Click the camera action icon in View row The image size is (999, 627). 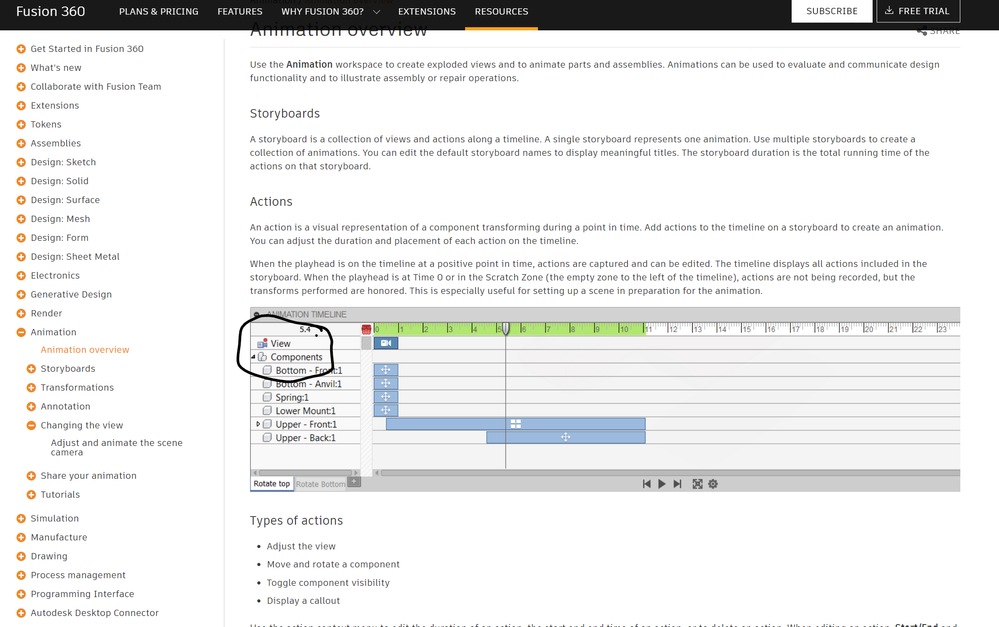[386, 343]
